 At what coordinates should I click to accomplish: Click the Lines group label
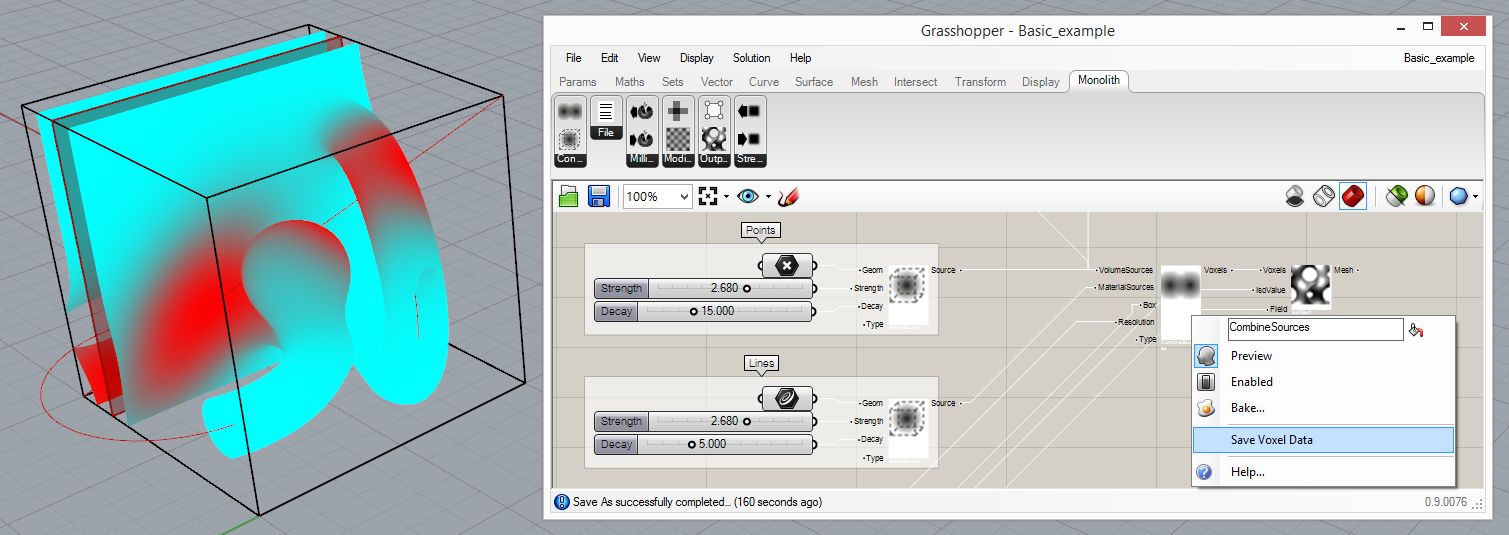click(760, 363)
